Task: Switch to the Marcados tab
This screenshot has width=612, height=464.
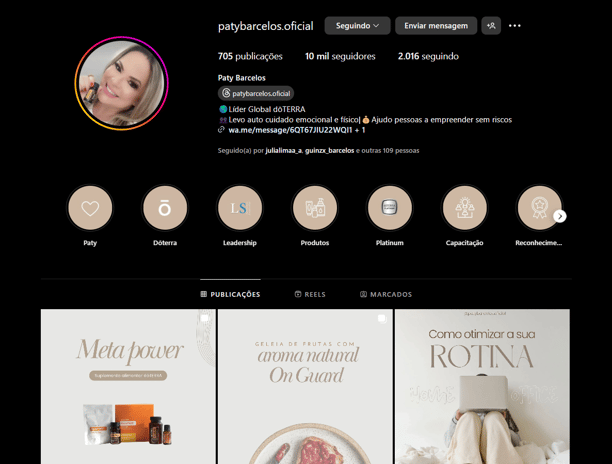Action: pyautogui.click(x=386, y=294)
